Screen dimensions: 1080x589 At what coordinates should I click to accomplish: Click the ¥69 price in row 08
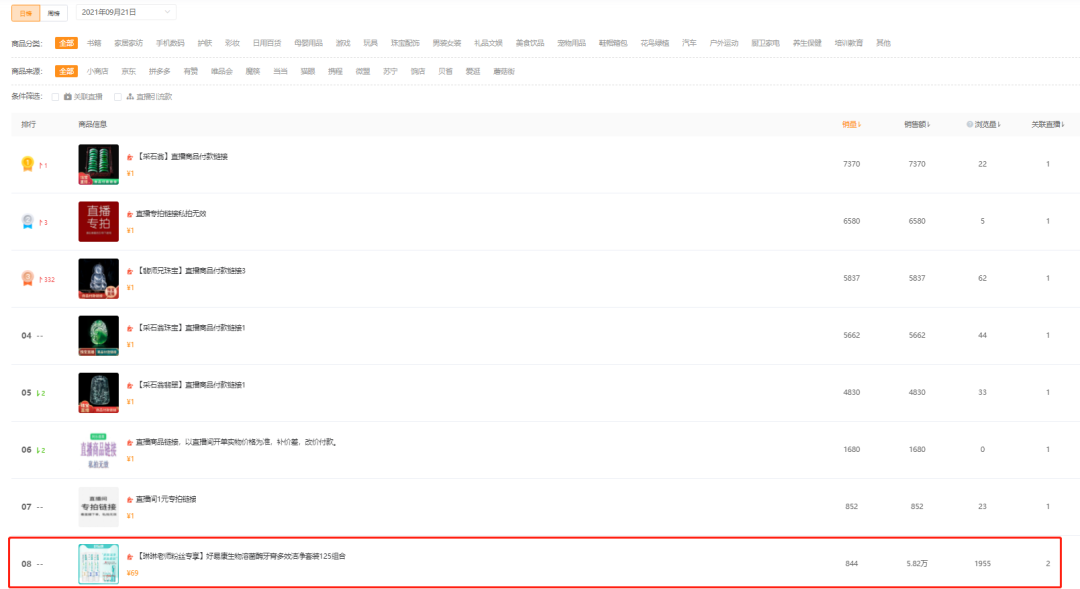click(132, 573)
